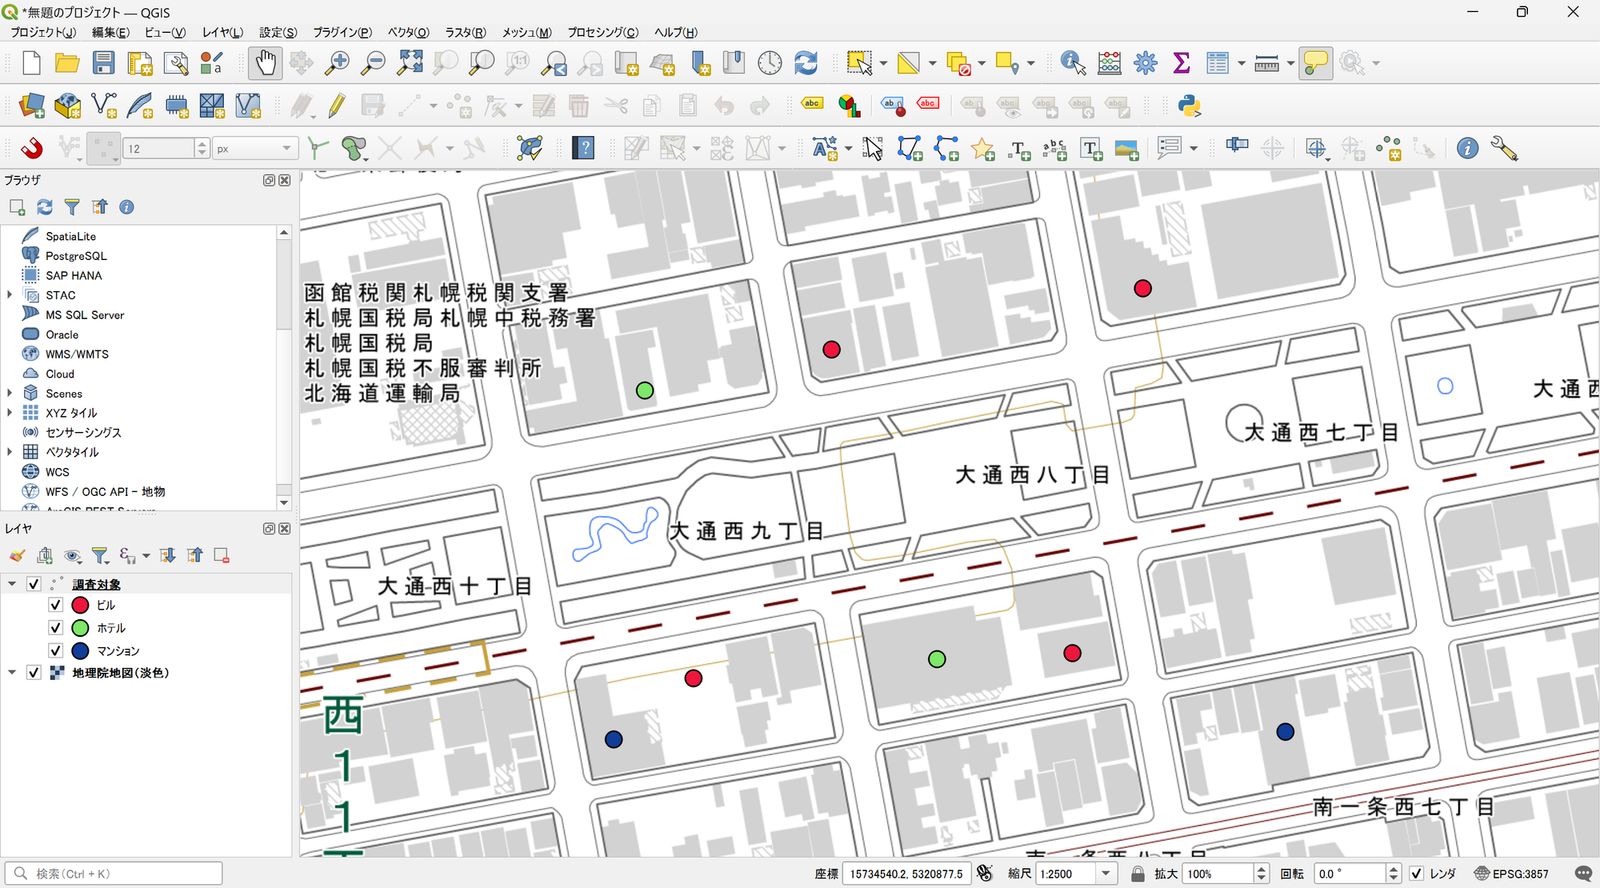The width and height of the screenshot is (1600, 888).
Task: Select the measure line ruler tool
Action: (x=1266, y=64)
